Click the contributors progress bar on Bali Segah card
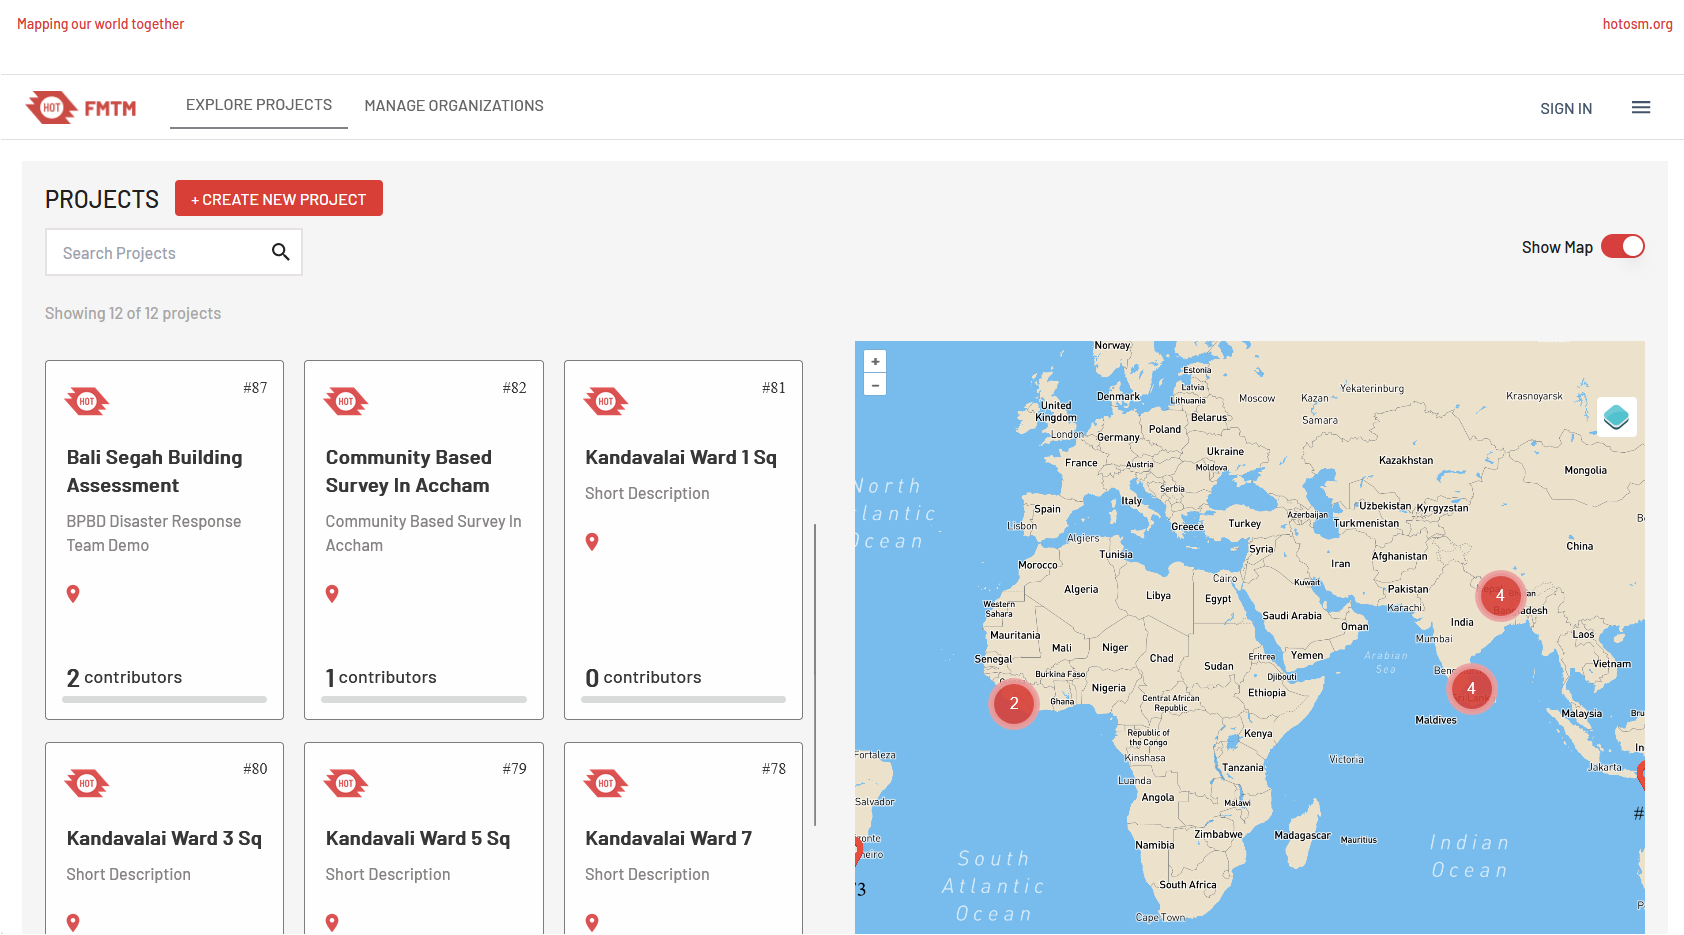This screenshot has height=935, width=1684. [x=164, y=699]
